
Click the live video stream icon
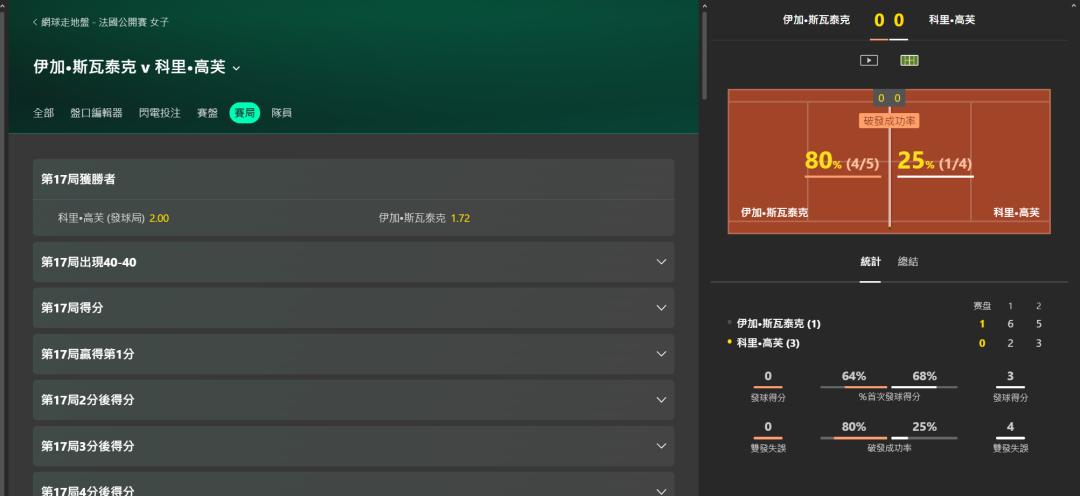[x=869, y=60]
